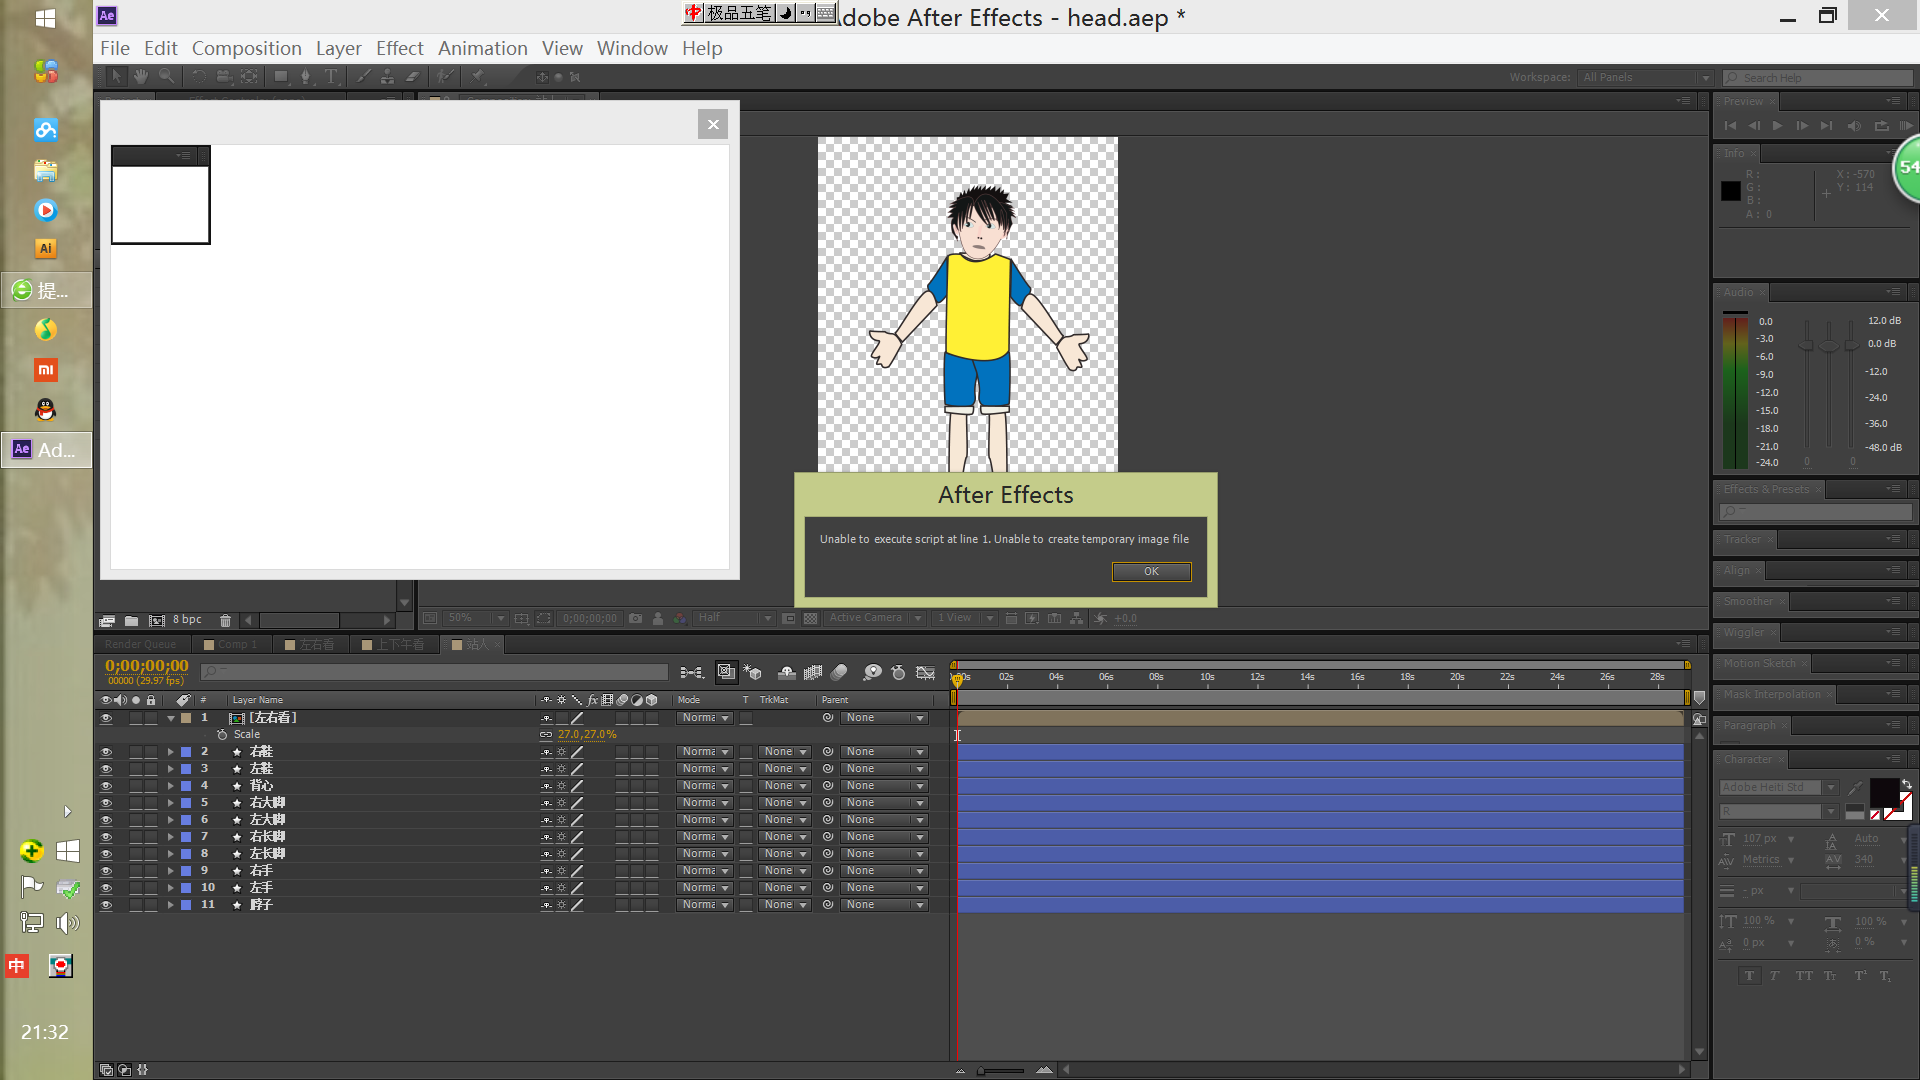Select the Clone Stamp tool
This screenshot has width=1920, height=1080.
coord(387,77)
